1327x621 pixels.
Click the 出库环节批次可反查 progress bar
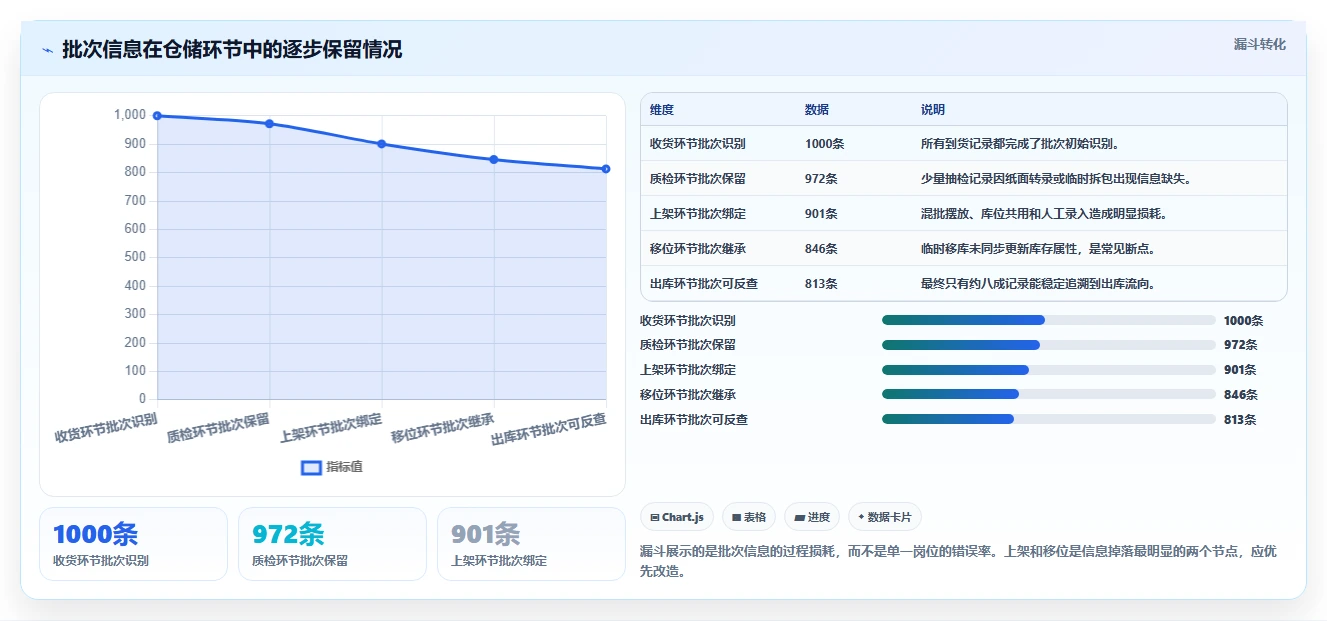[1049, 419]
